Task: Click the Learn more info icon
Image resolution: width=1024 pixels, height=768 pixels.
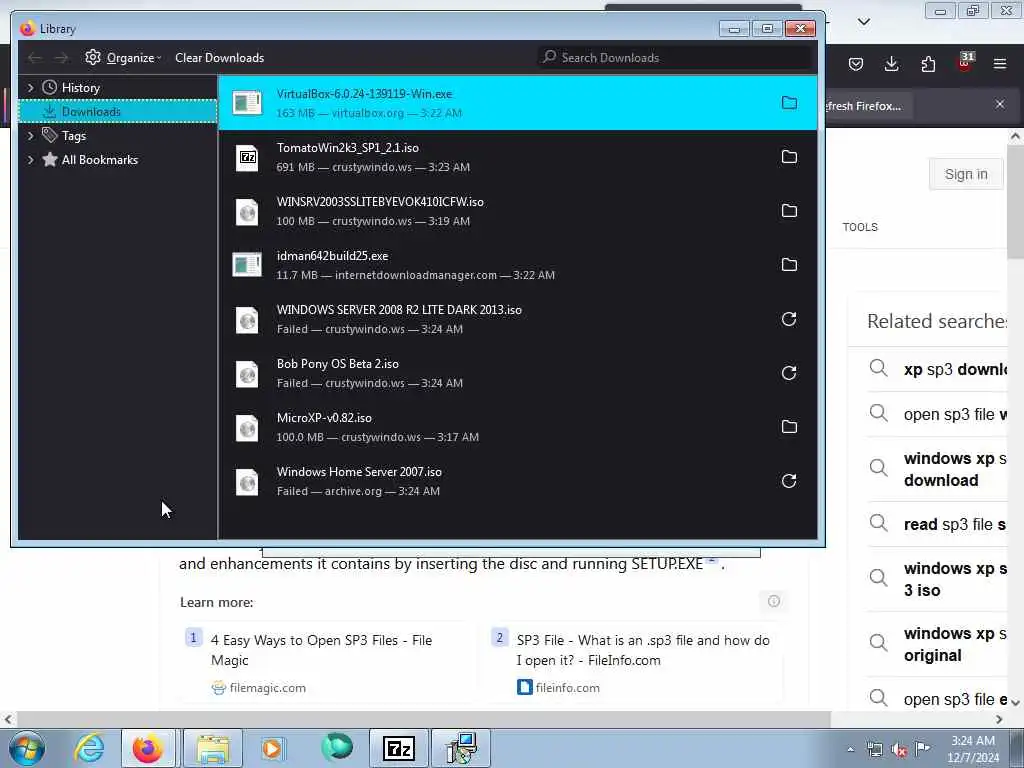Action: [x=774, y=601]
